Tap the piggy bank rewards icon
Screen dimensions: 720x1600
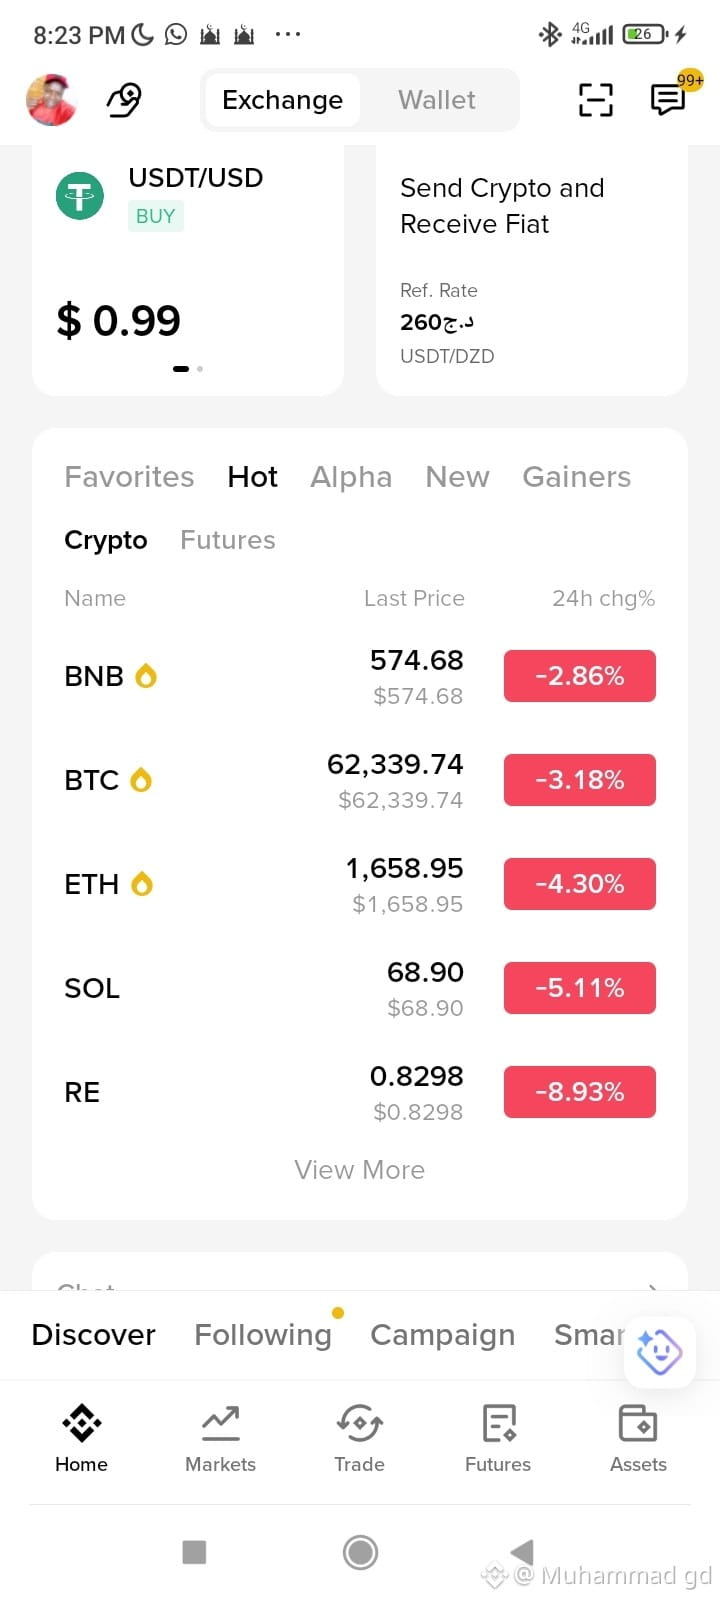tap(125, 100)
